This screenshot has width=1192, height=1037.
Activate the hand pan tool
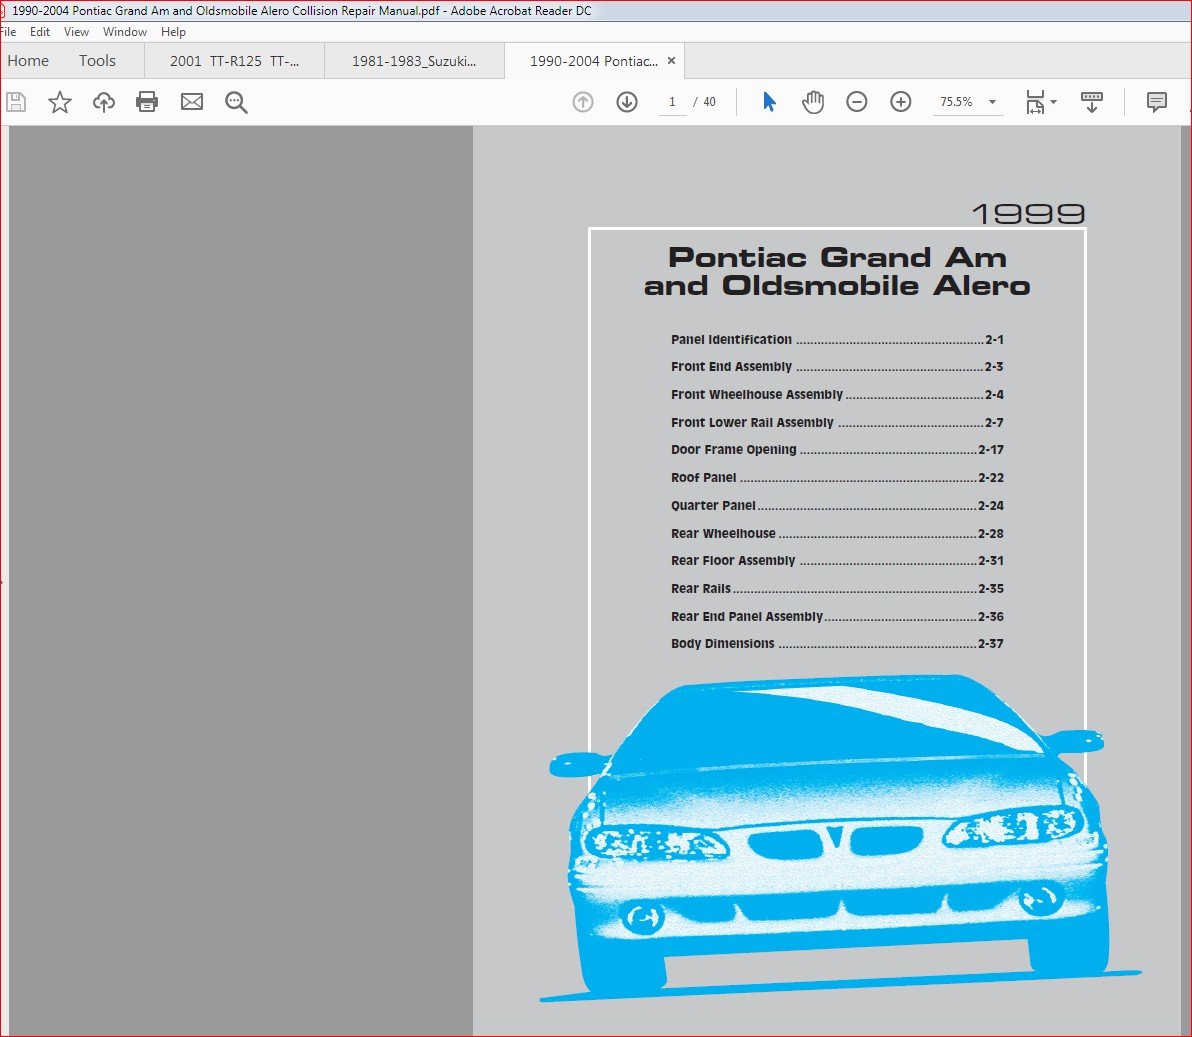[813, 102]
